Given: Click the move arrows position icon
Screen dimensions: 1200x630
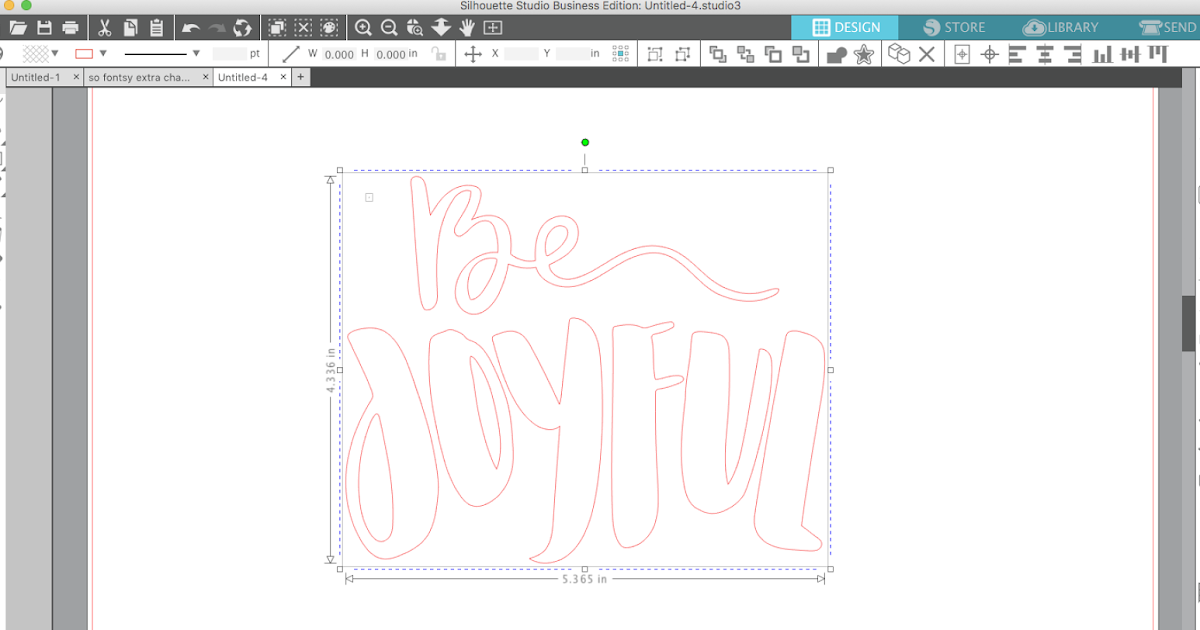Looking at the screenshot, I should point(474,54).
